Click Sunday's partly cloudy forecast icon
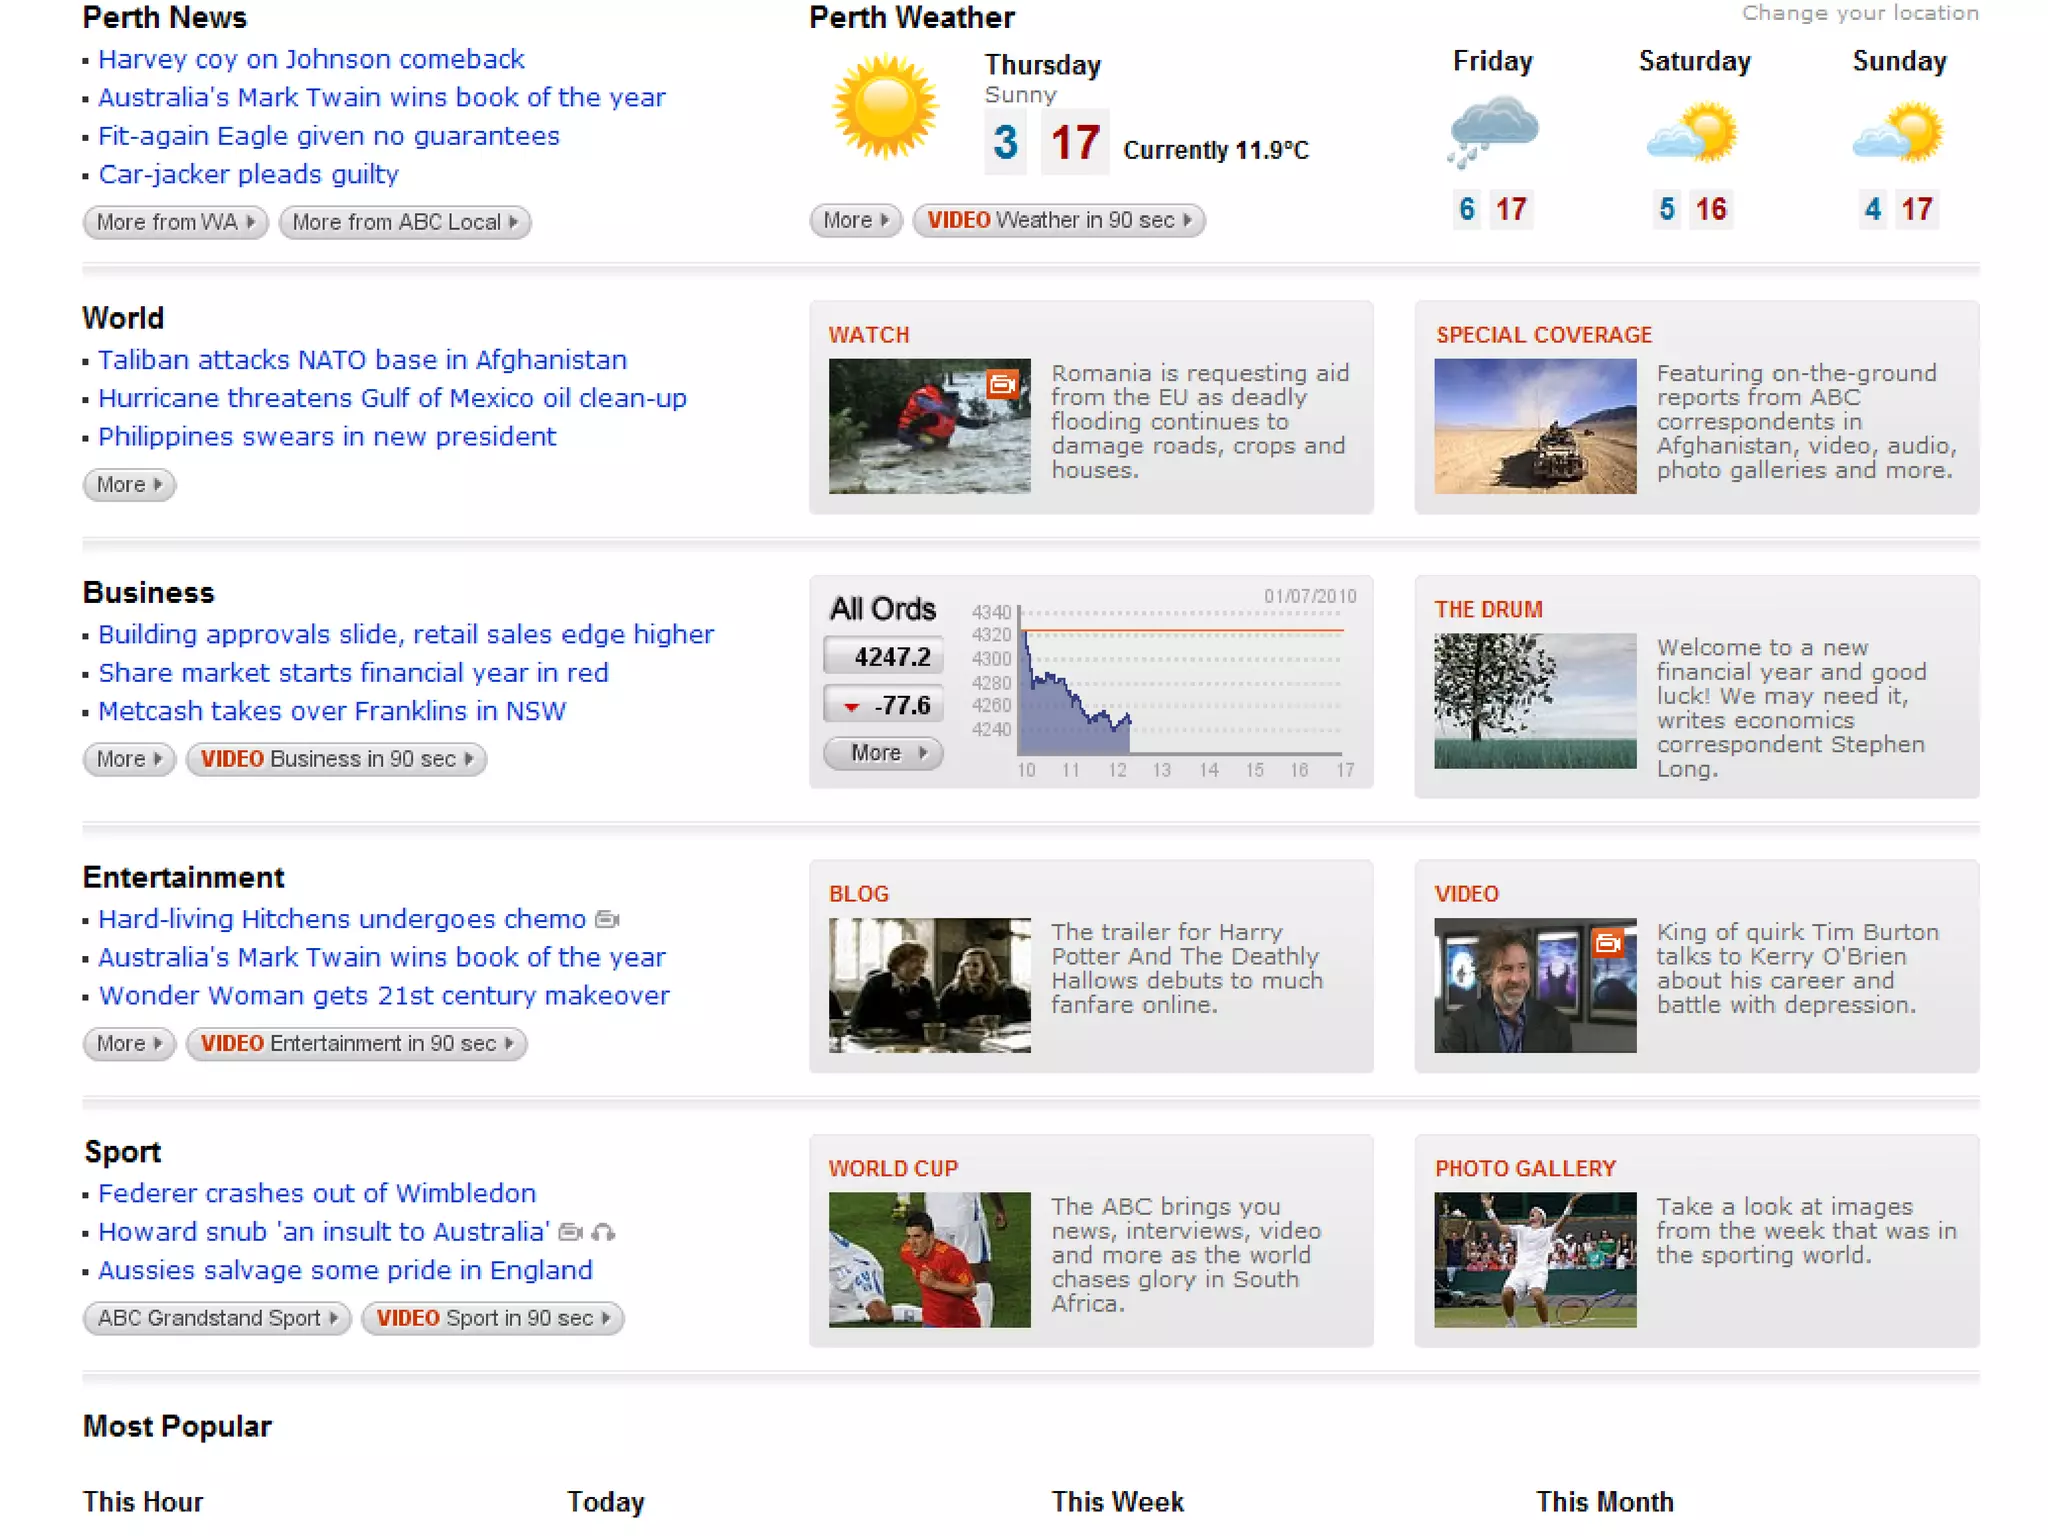Viewport: 2048px width, 1536px height. click(x=1898, y=132)
